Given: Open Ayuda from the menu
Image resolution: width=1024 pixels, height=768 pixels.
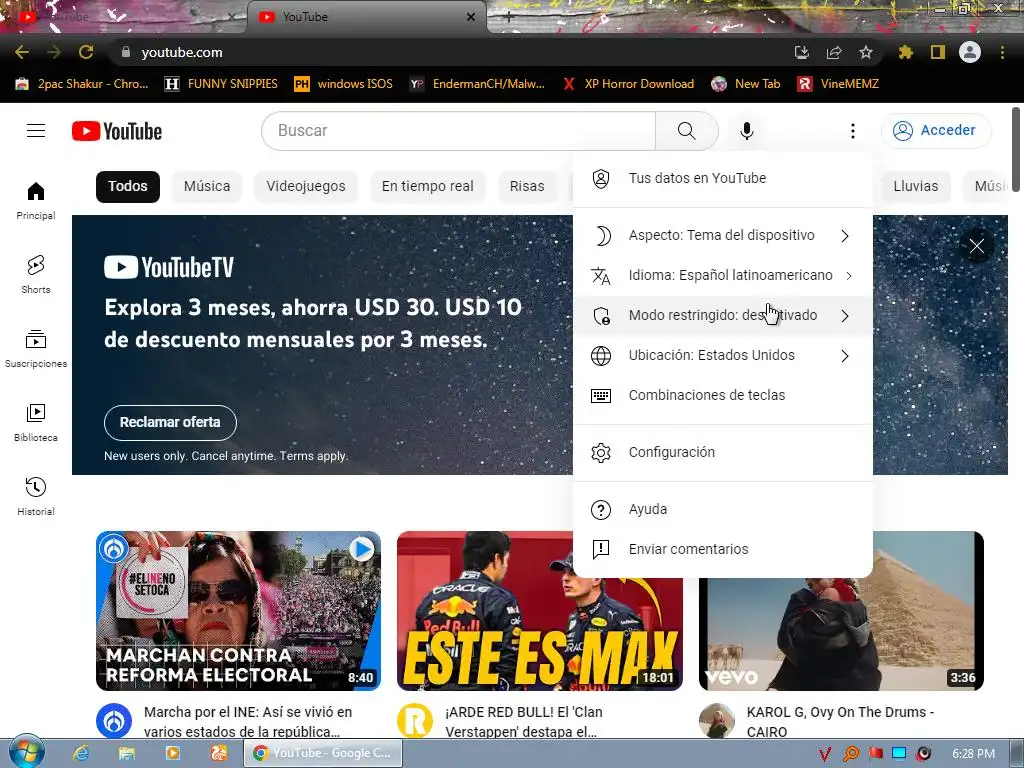Looking at the screenshot, I should (x=722, y=509).
